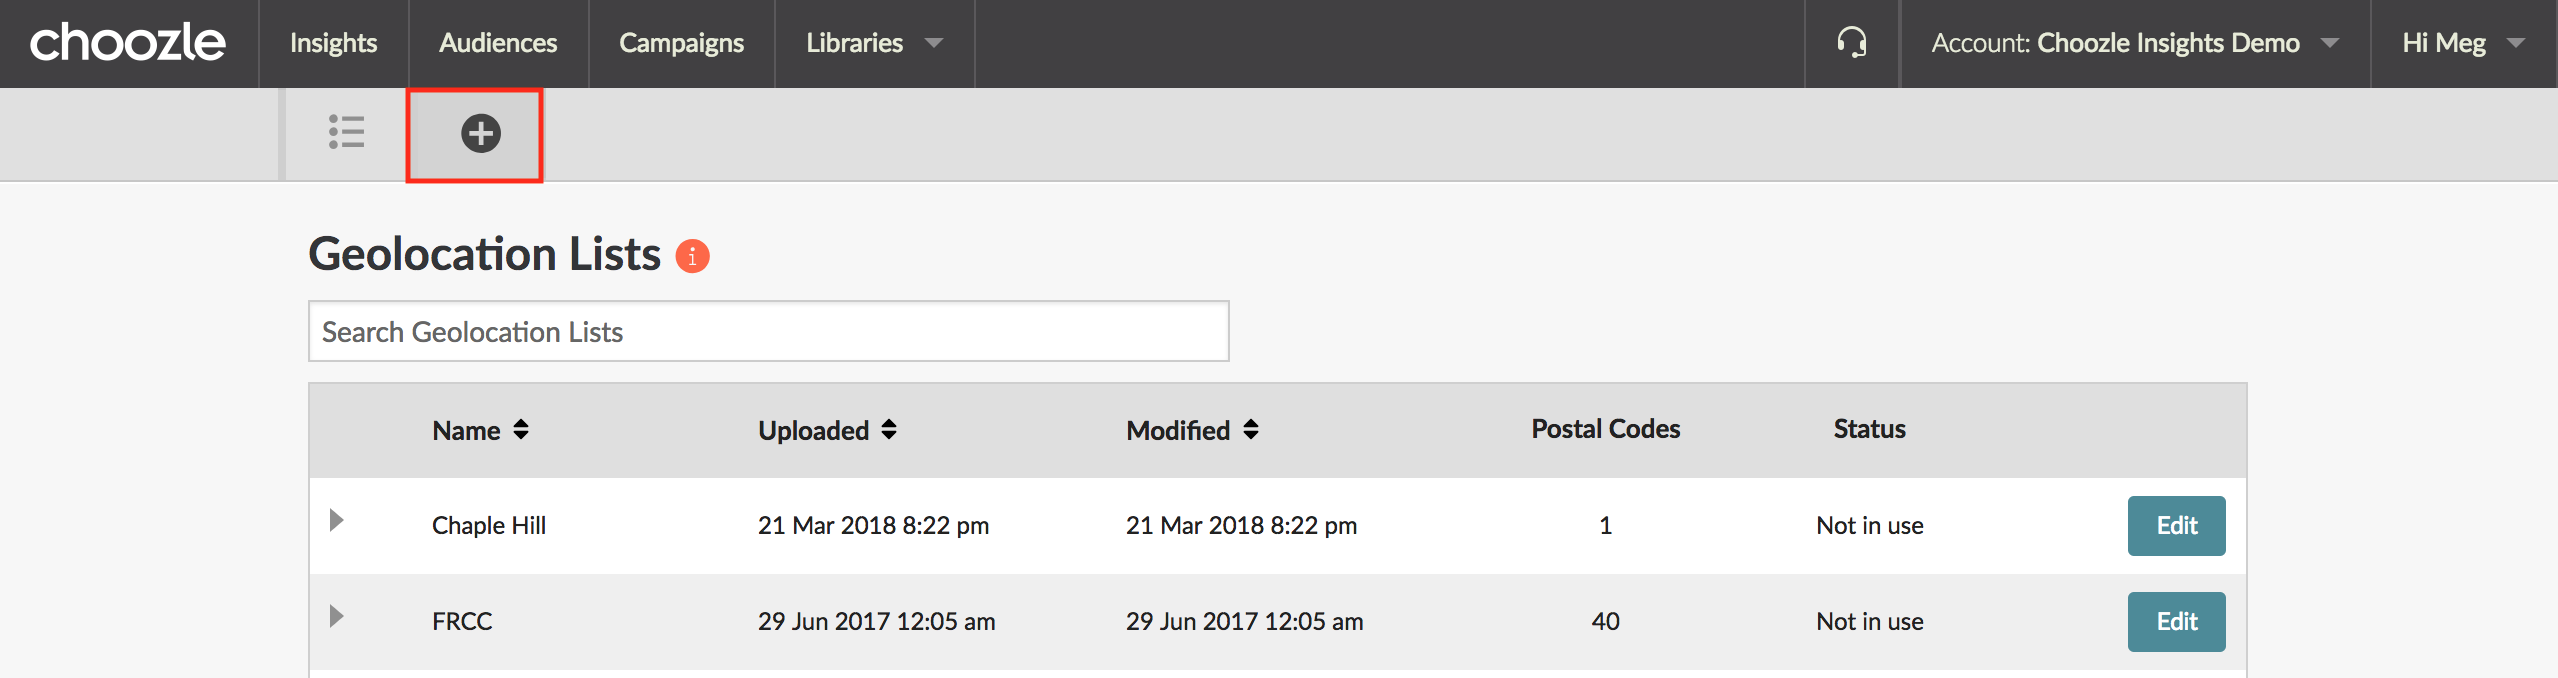Click the add new geolocation list plus icon
The image size is (2558, 678).
[480, 133]
